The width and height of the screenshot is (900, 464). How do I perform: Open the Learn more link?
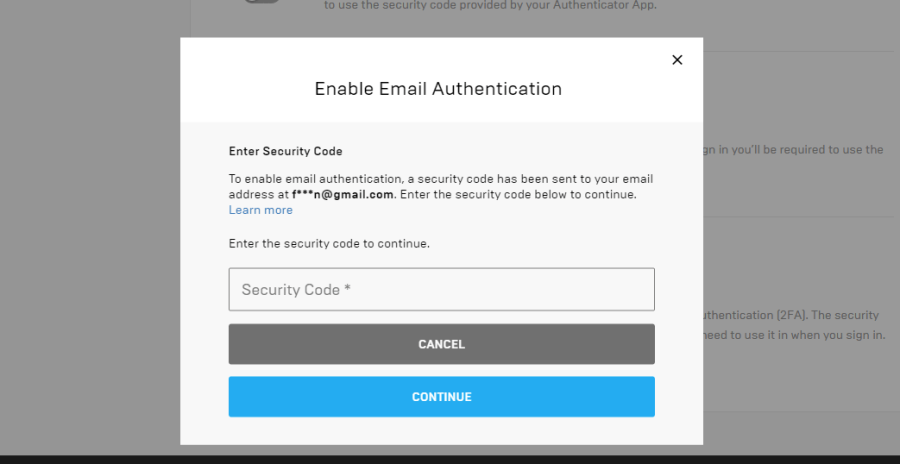260,210
